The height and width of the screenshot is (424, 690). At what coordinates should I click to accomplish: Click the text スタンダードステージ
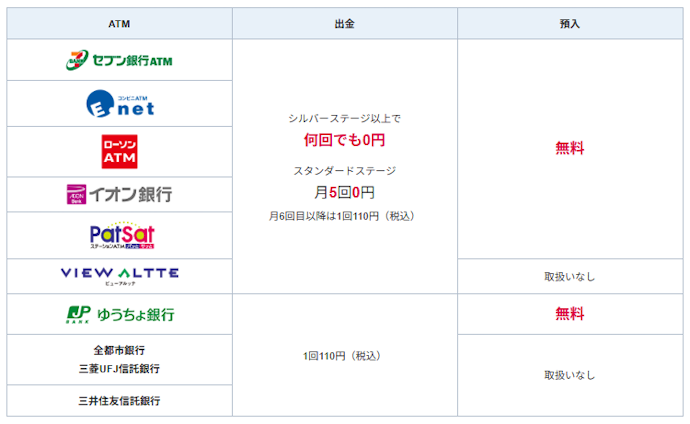tap(345, 171)
